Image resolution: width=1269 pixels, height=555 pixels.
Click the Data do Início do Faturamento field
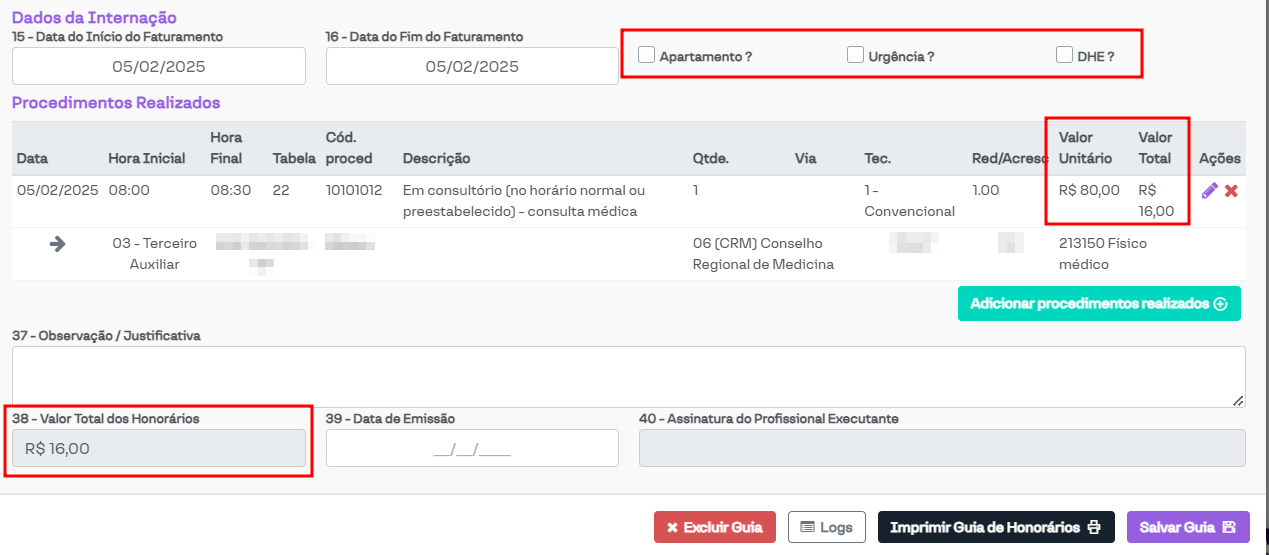click(159, 67)
